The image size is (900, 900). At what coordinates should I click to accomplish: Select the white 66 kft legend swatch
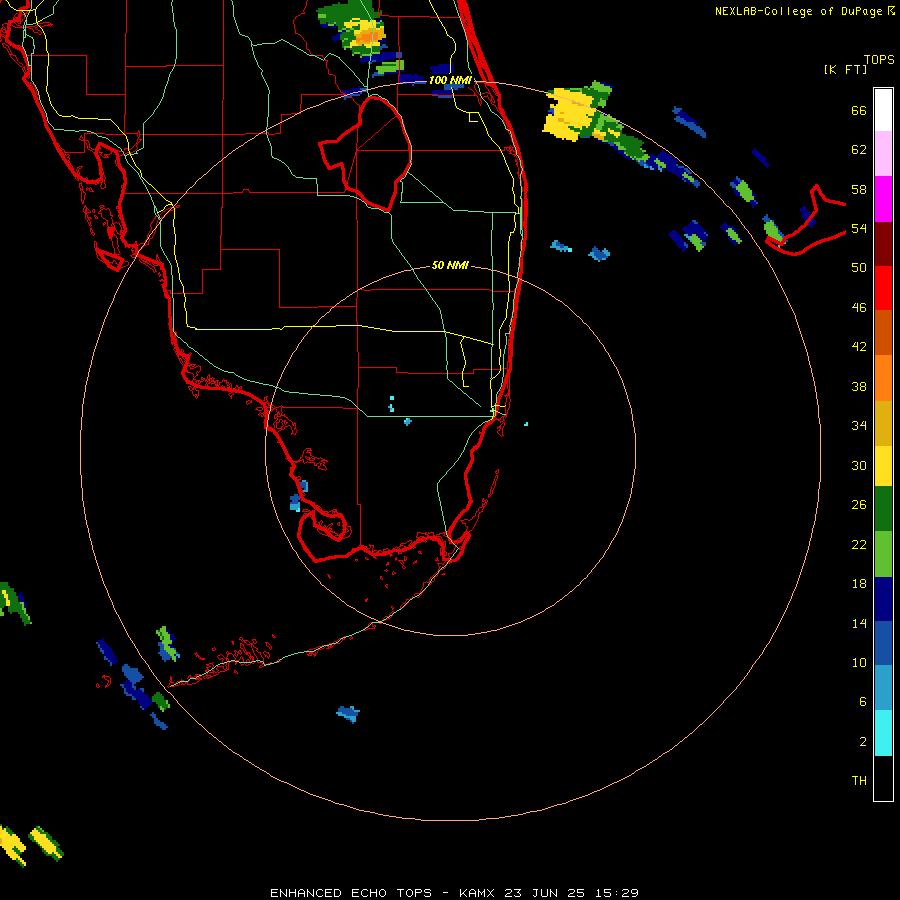pyautogui.click(x=883, y=110)
